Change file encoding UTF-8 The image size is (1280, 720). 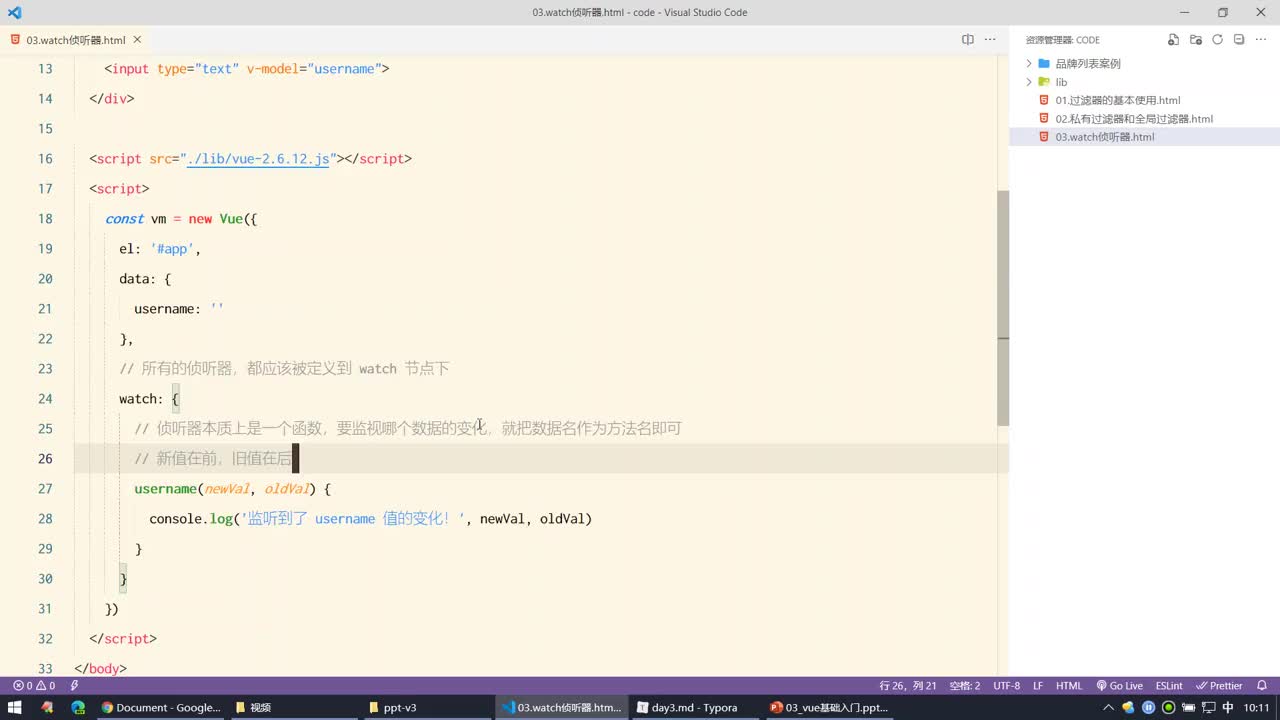[x=1006, y=686]
